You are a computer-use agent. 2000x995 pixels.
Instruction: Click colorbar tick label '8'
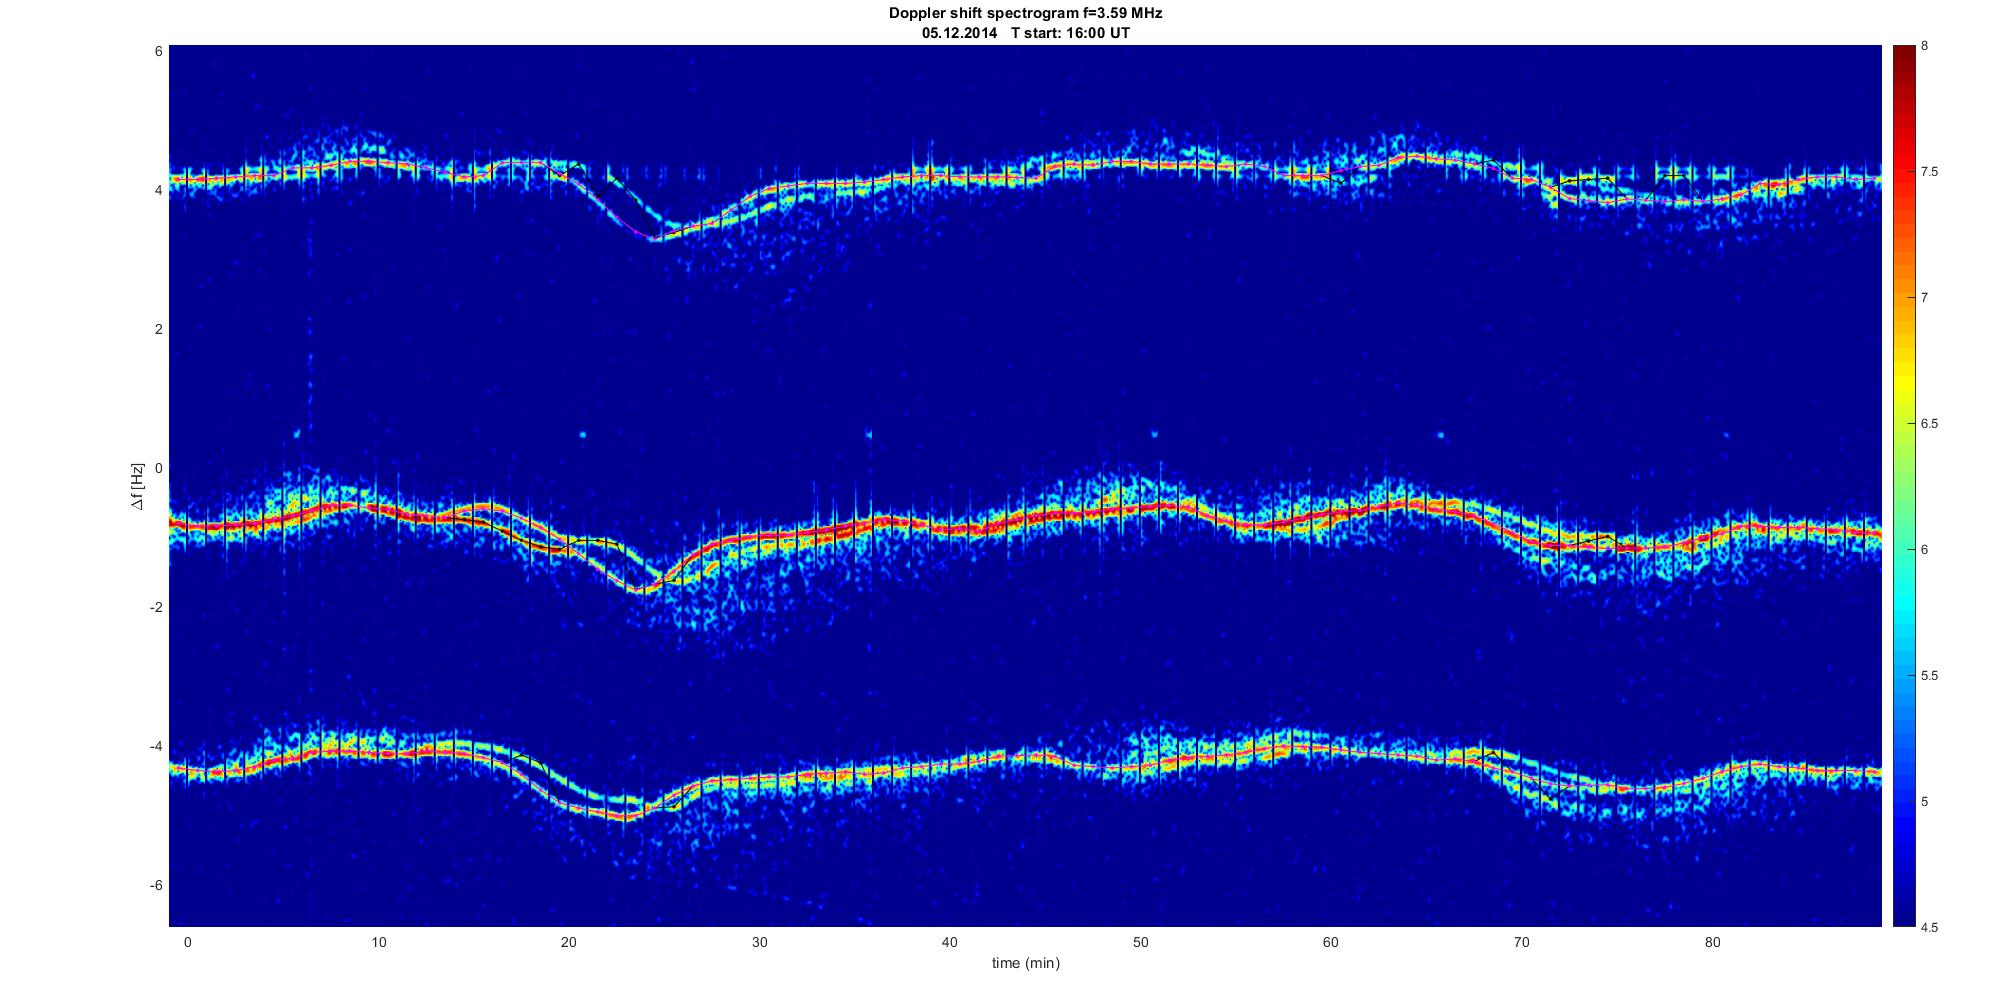click(1924, 46)
